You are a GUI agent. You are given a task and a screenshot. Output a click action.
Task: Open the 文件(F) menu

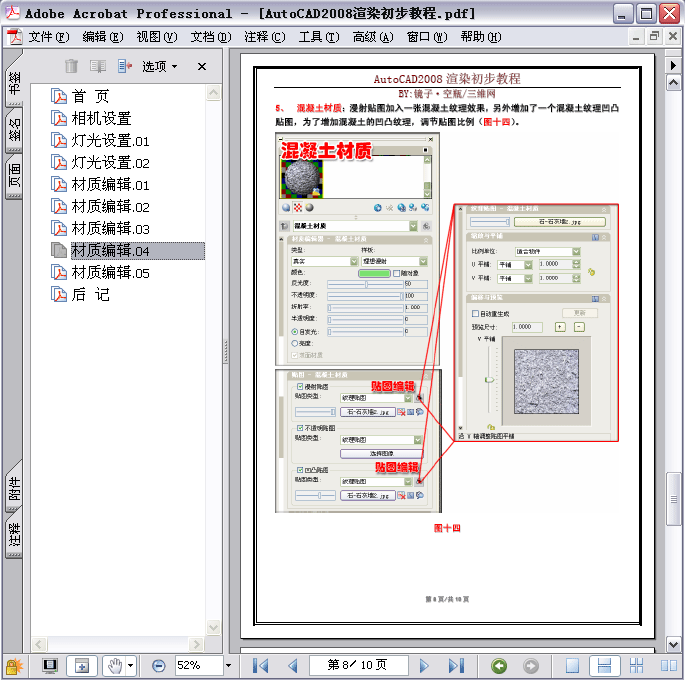coord(48,37)
